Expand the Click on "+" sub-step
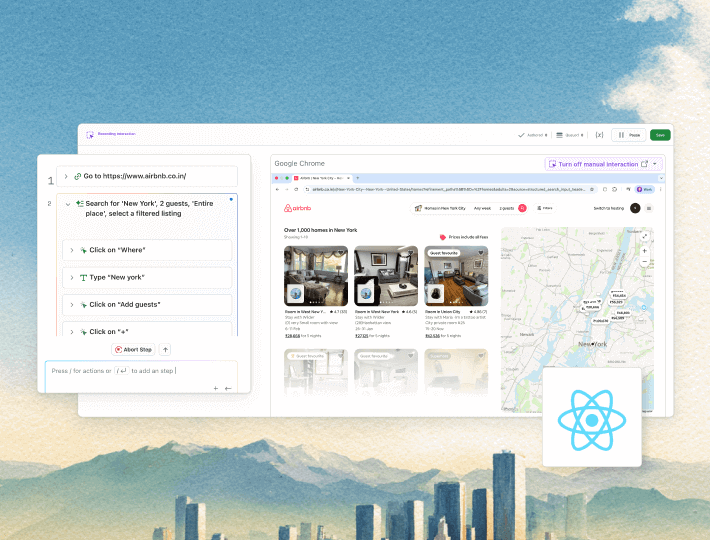710x540 pixels. point(72,332)
